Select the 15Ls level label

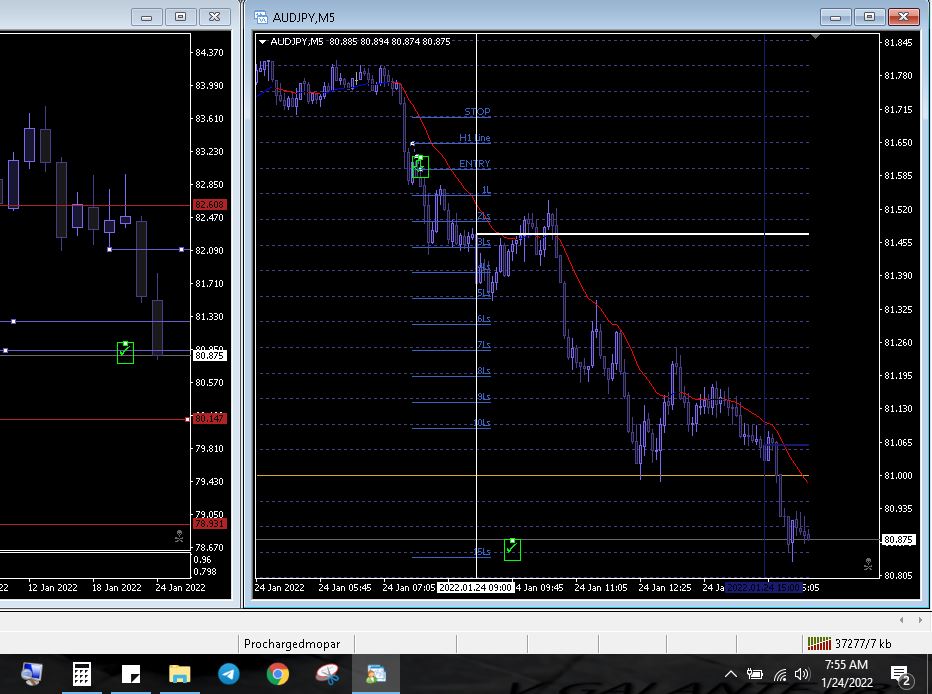[x=481, y=552]
